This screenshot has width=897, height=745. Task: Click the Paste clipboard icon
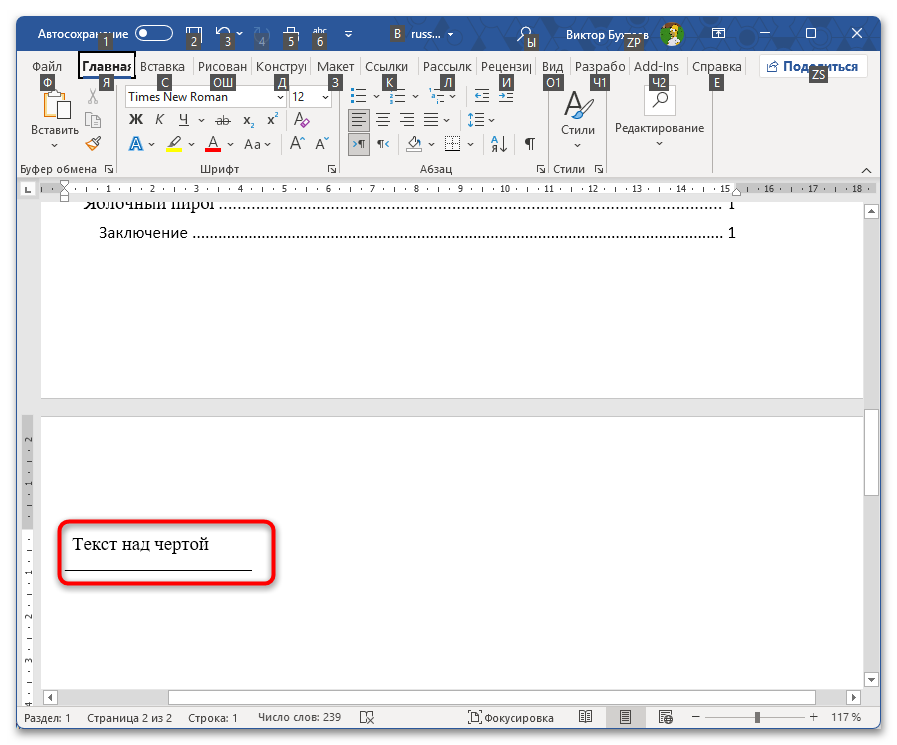click(57, 106)
